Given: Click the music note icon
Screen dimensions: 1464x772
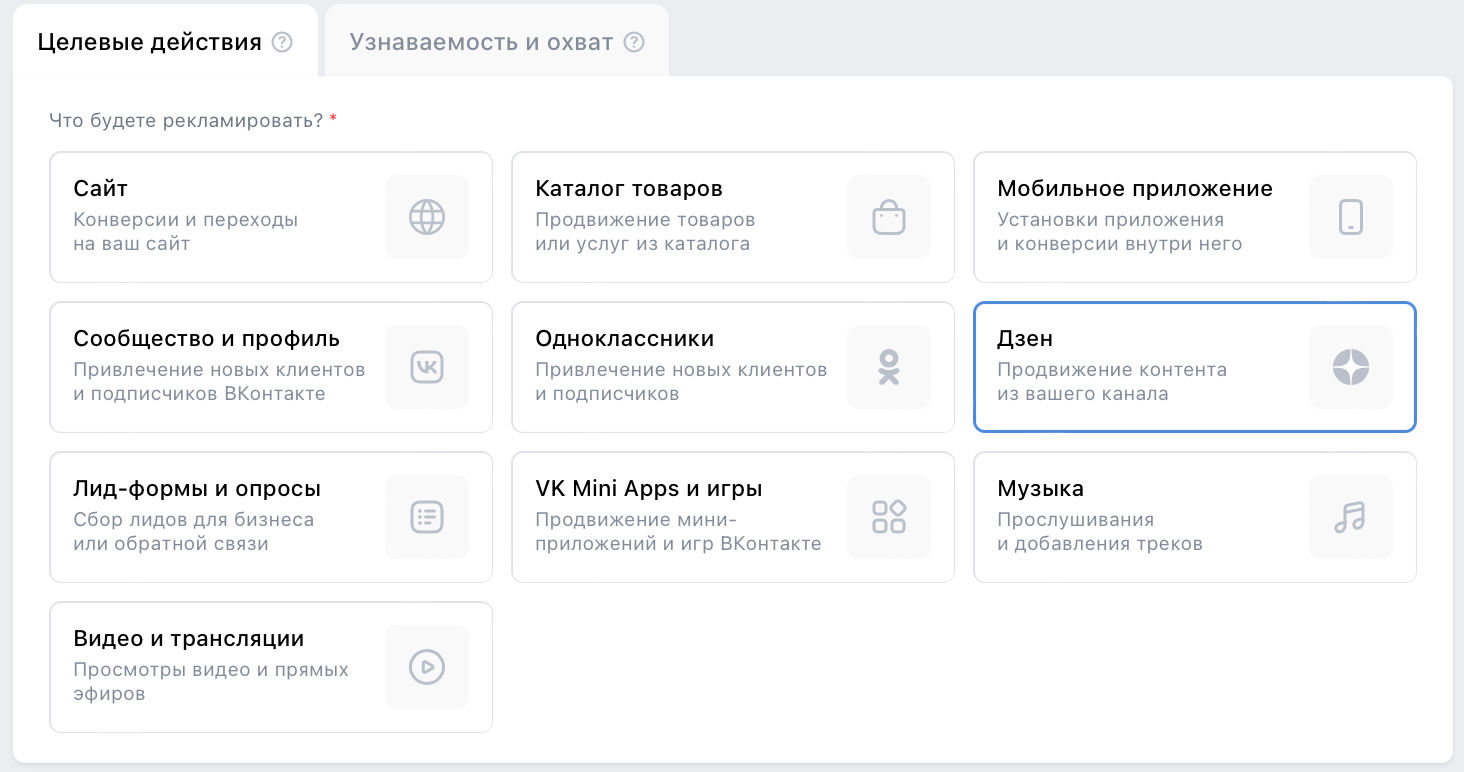Looking at the screenshot, I should coord(1351,517).
